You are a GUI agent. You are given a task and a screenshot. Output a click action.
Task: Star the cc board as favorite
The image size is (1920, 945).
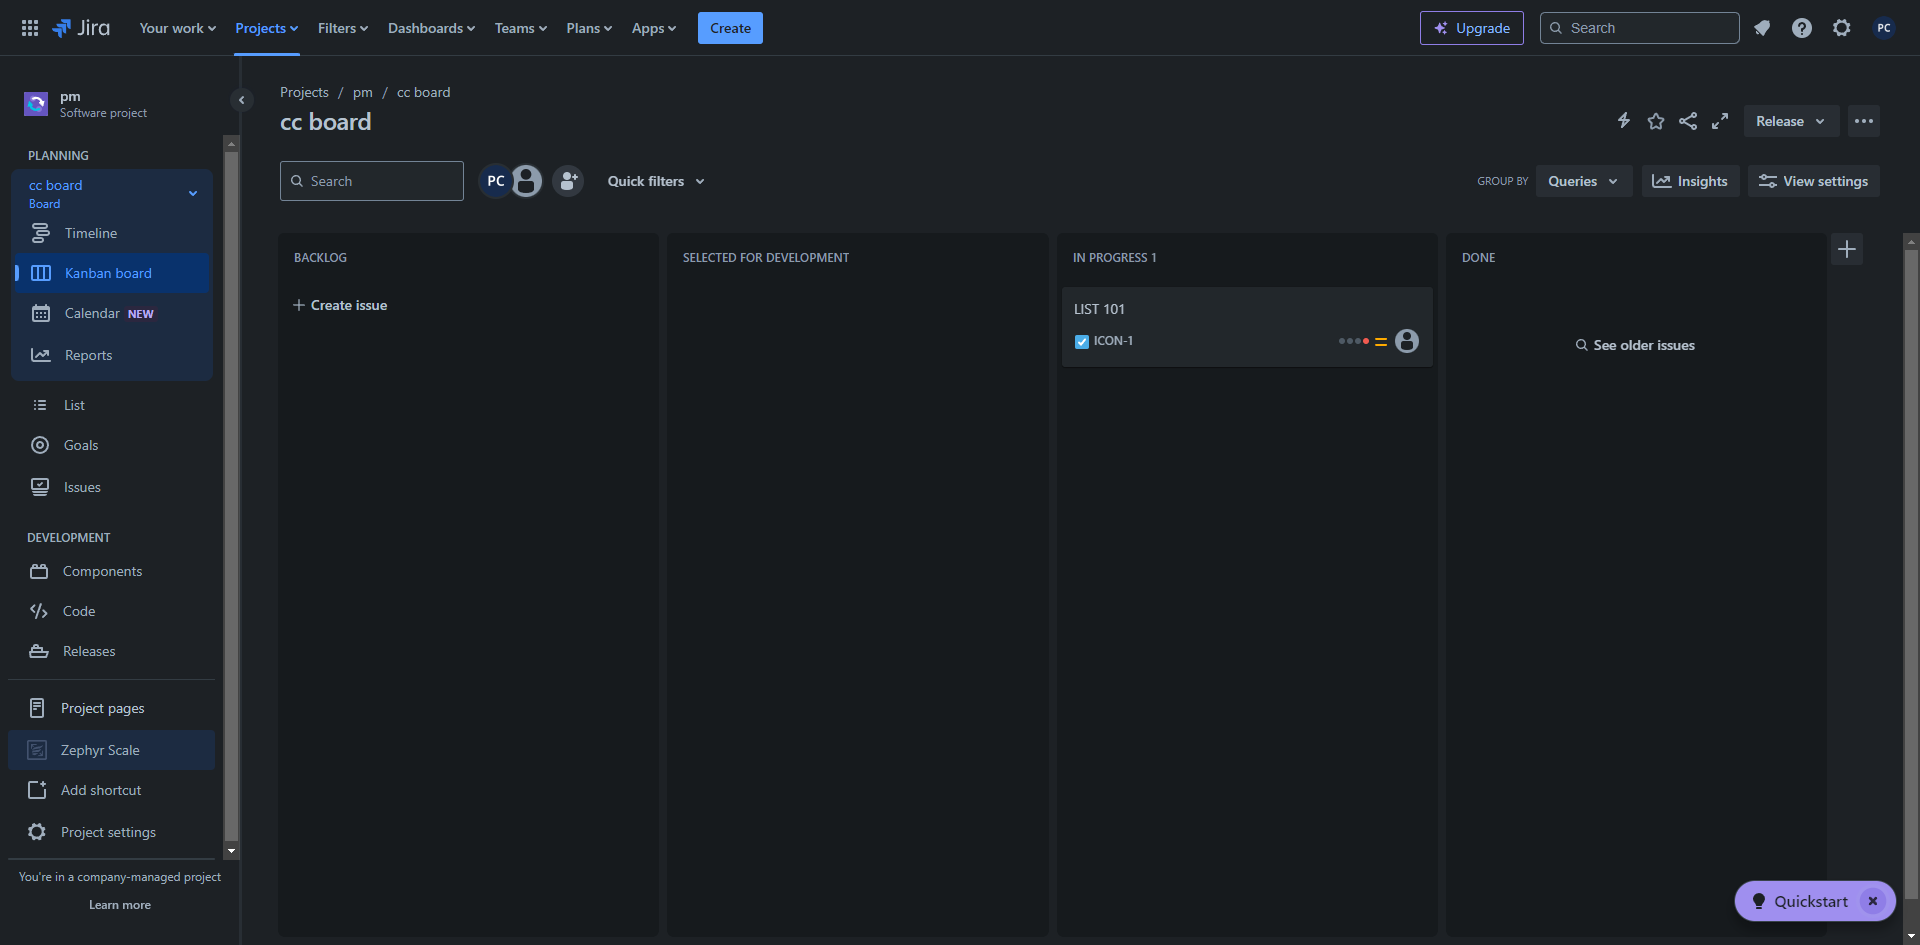coord(1656,121)
